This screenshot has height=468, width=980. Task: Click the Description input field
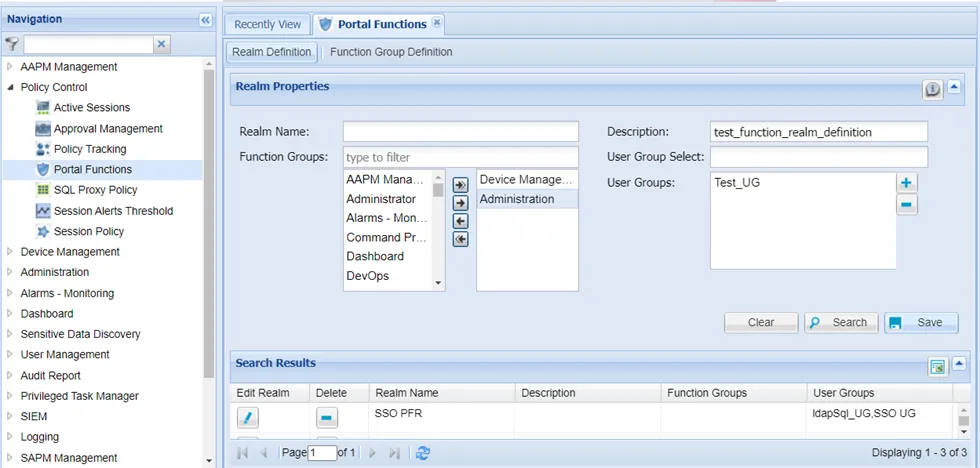819,132
